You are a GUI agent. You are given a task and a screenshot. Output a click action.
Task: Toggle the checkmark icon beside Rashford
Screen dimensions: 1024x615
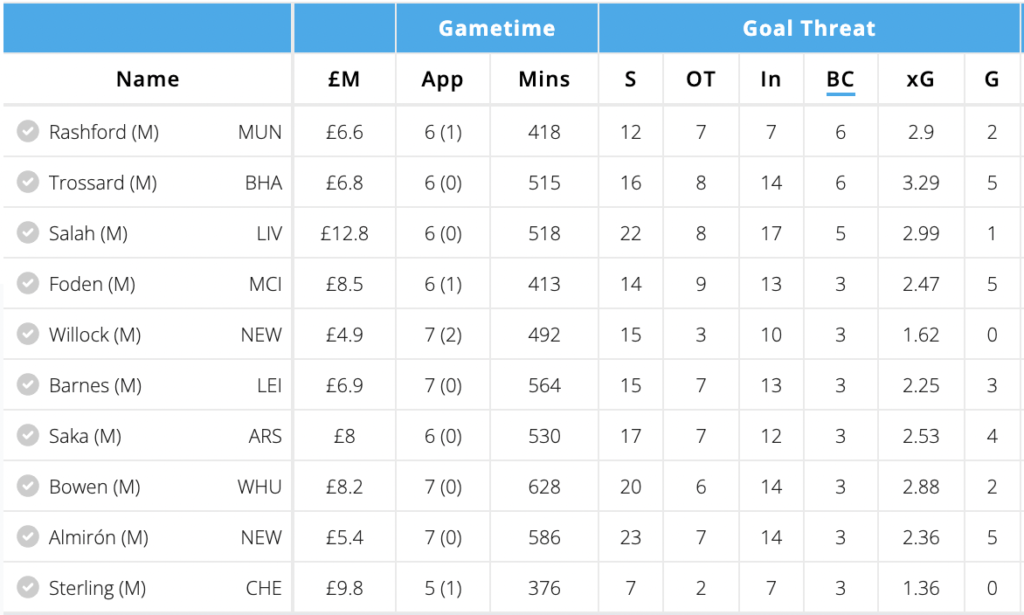point(28,132)
